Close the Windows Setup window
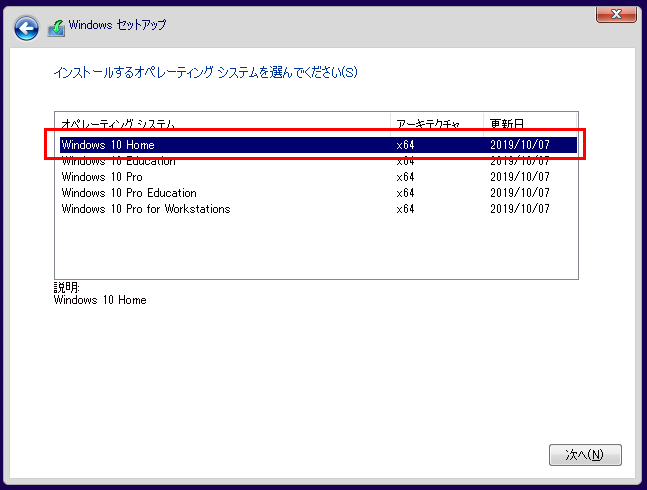Screen dimensions: 647x490 tap(617, 13)
